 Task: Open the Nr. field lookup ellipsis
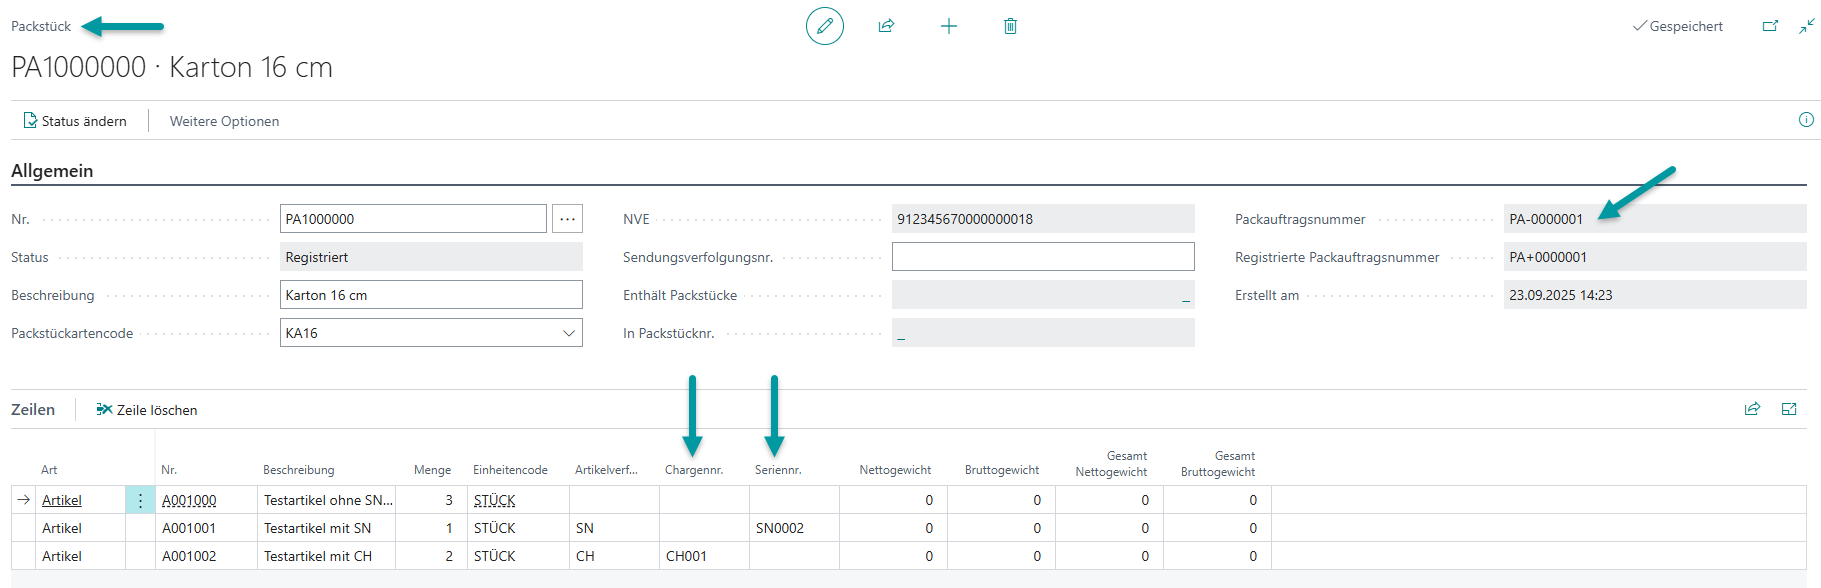(x=567, y=219)
